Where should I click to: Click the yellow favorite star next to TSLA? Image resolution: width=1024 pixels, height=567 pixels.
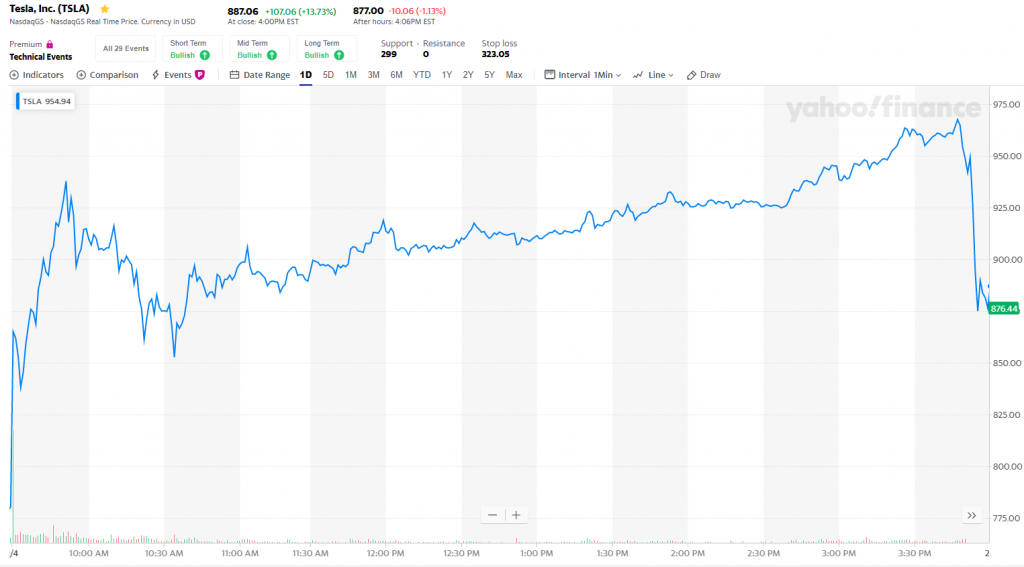tap(104, 9)
